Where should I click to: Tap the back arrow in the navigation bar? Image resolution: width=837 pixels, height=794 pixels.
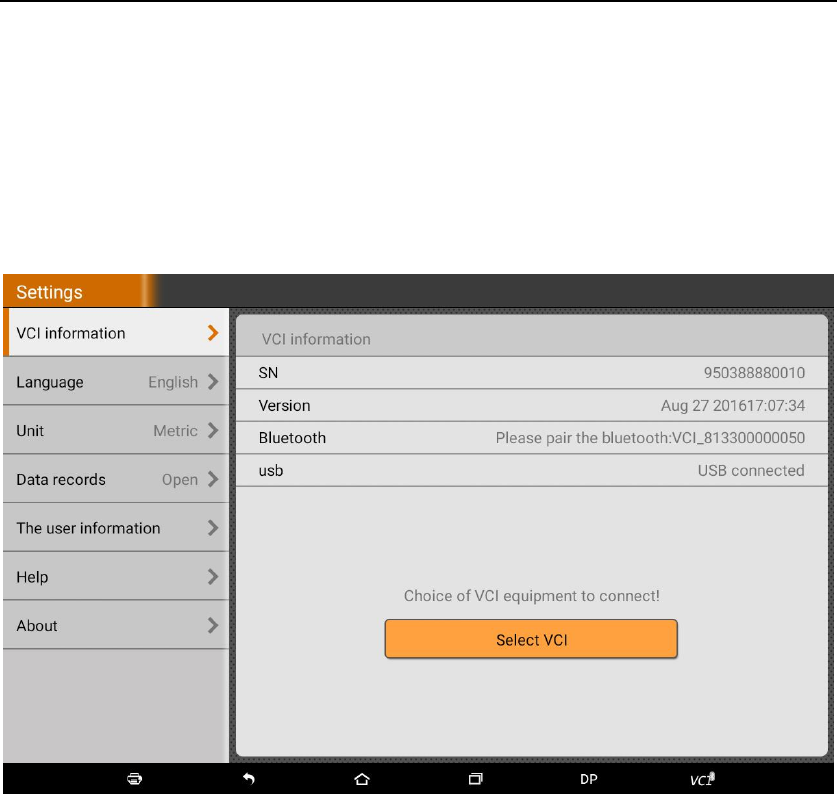click(249, 779)
